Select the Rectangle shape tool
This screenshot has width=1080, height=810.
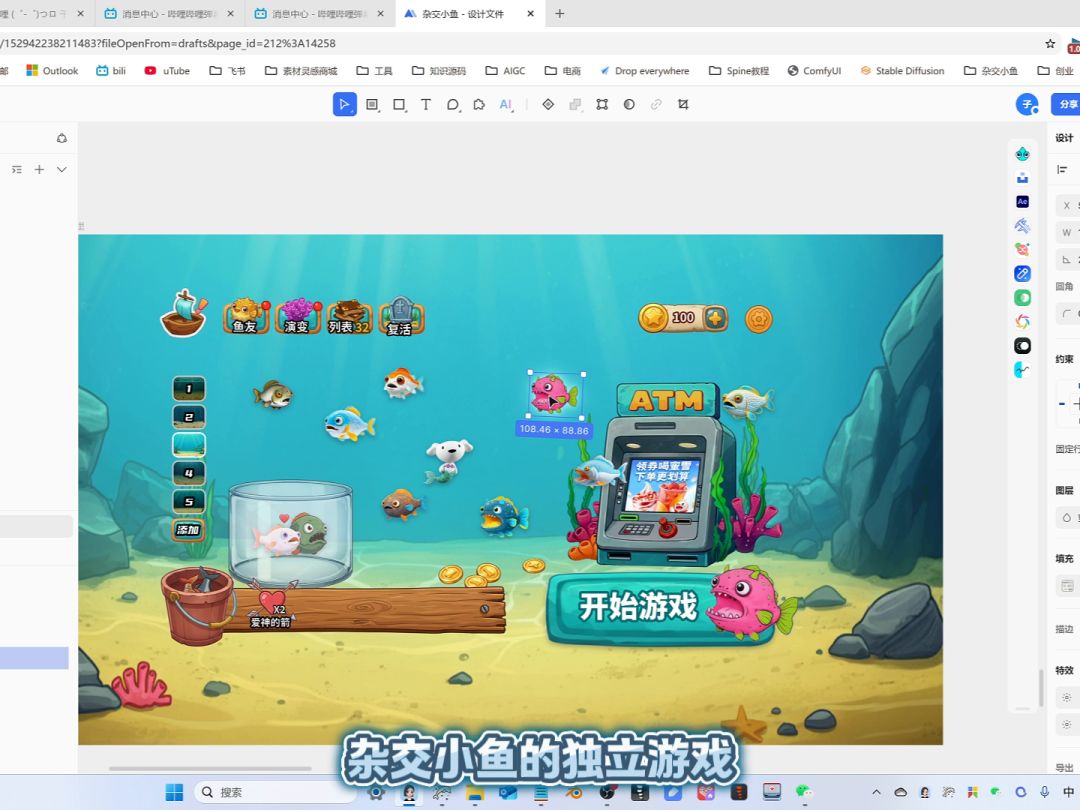coord(399,105)
